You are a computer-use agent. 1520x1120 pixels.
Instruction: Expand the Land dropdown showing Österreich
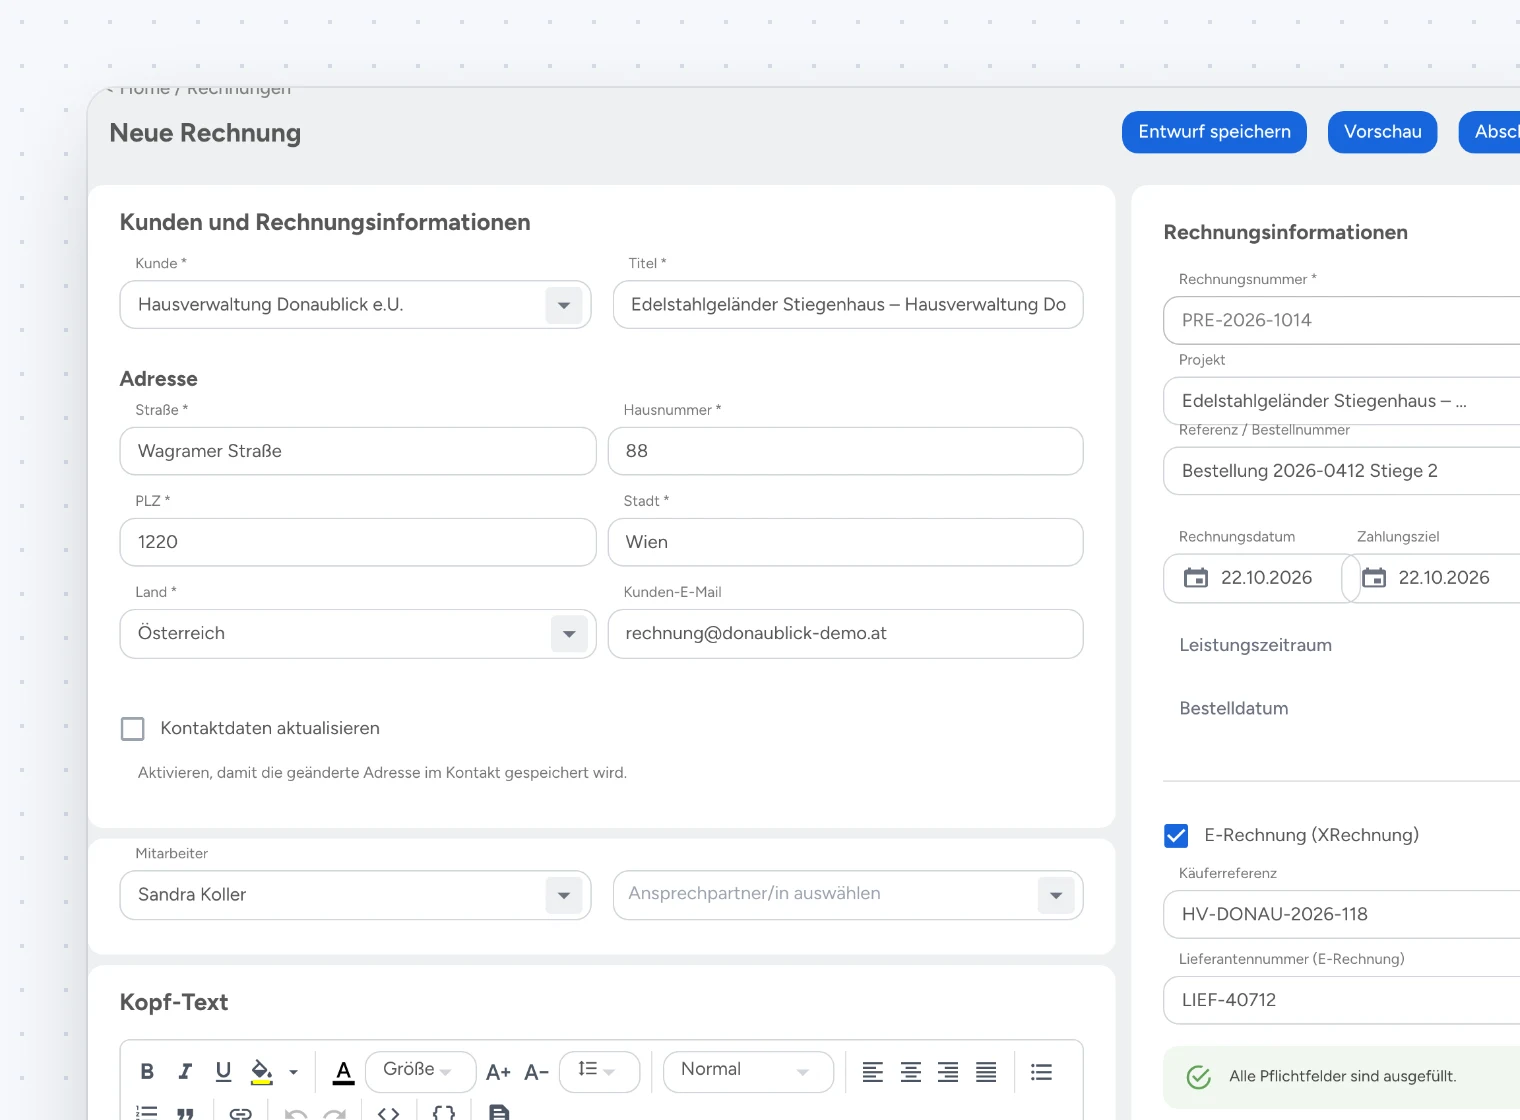[569, 634]
